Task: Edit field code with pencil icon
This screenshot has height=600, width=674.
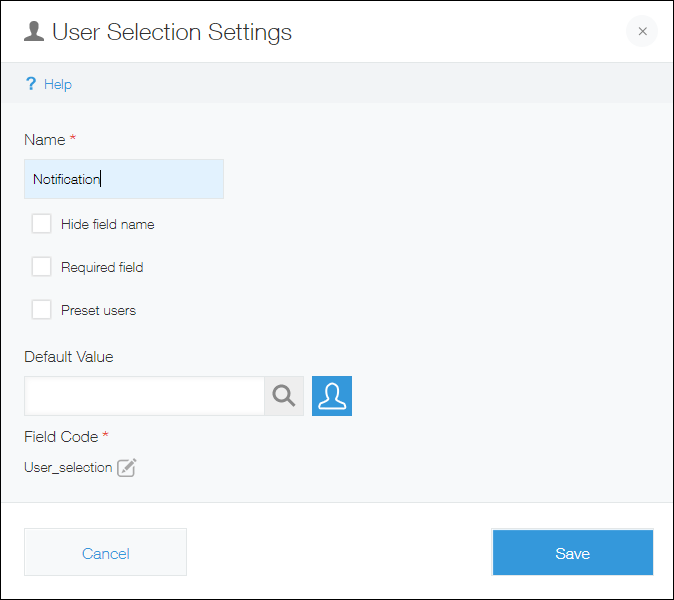Action: 127,467
